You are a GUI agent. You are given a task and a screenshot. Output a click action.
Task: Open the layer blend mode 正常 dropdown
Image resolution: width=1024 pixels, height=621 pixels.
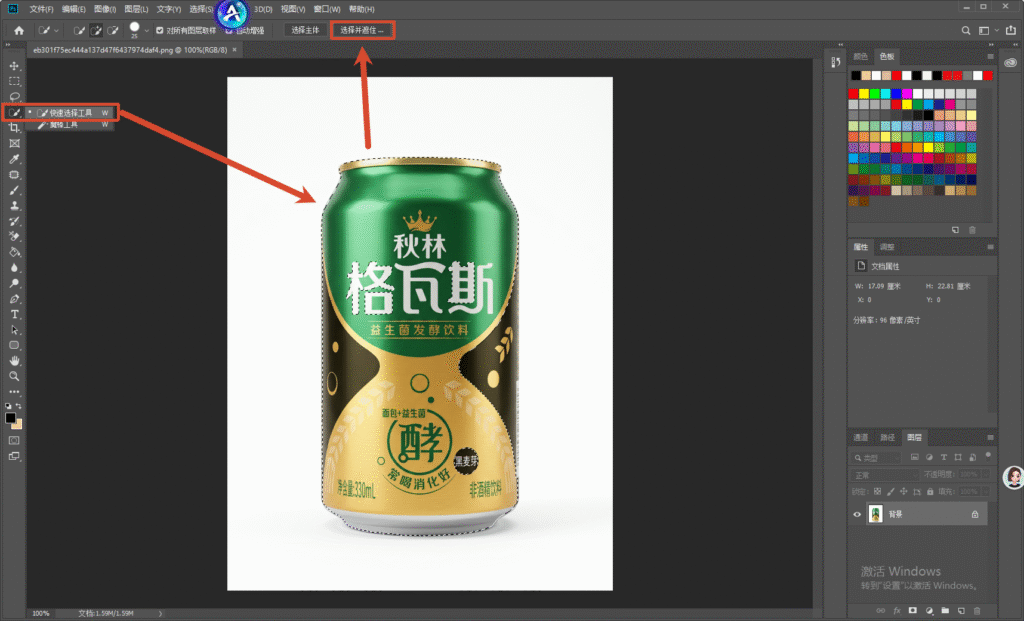[x=884, y=475]
